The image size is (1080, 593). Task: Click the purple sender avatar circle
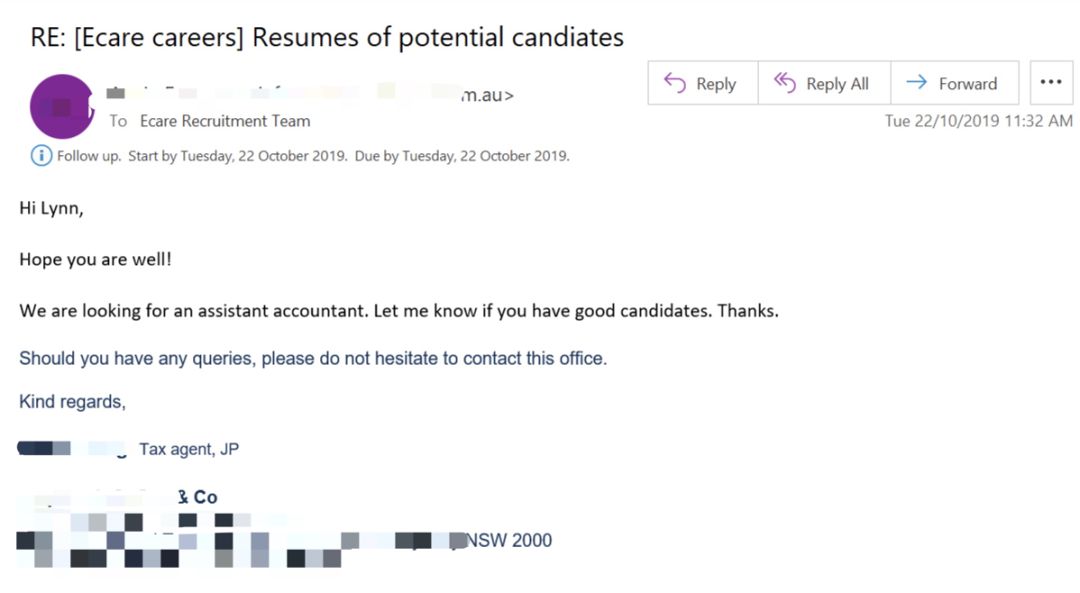coord(62,107)
